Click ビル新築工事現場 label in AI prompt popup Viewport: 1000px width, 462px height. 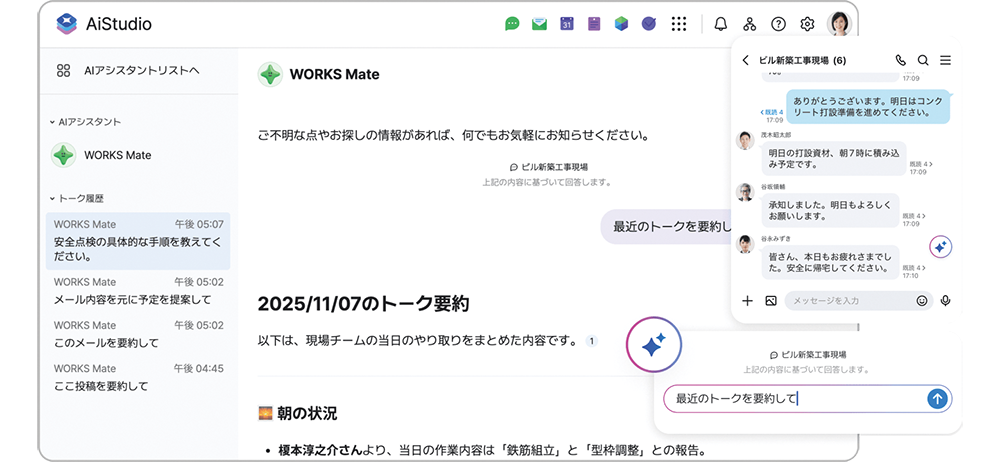click(808, 355)
